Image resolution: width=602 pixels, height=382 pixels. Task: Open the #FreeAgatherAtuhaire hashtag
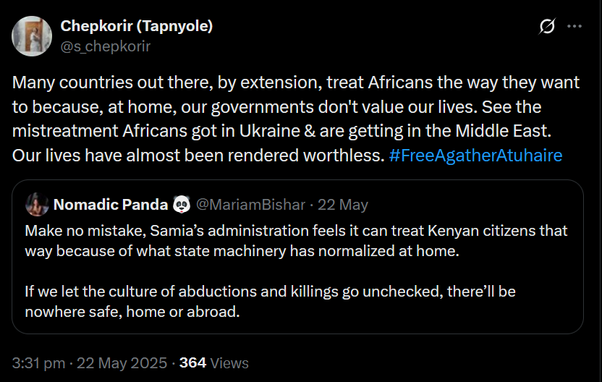point(475,155)
